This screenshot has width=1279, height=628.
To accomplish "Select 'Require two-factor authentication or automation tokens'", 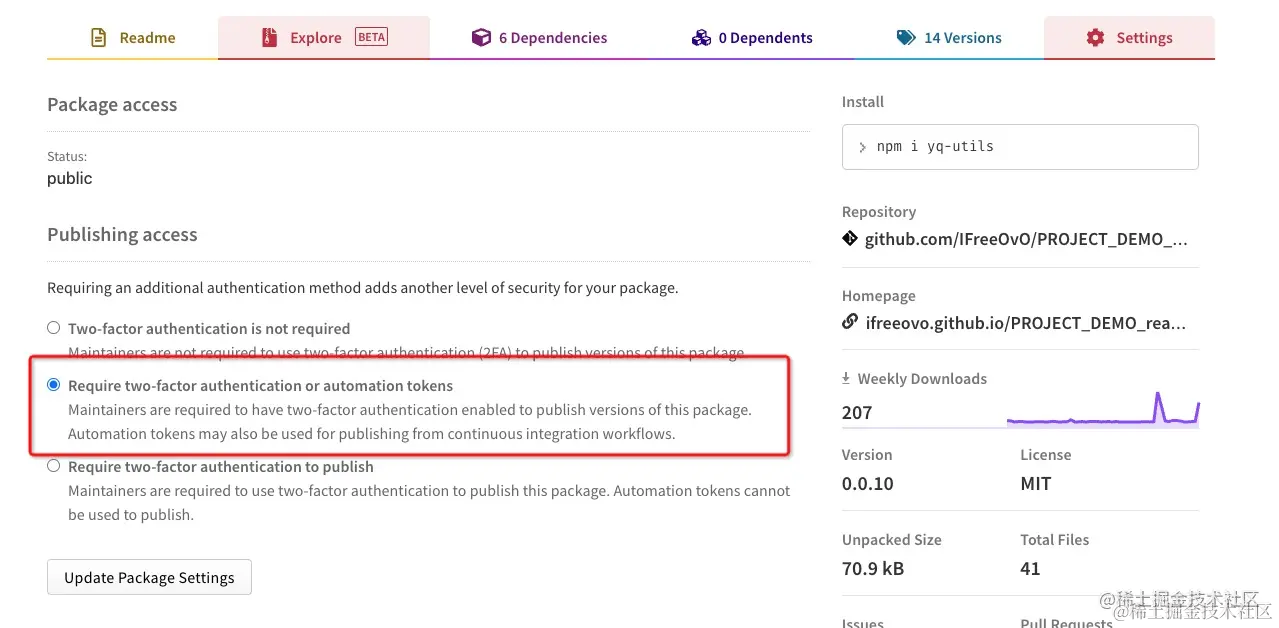I will (x=54, y=385).
